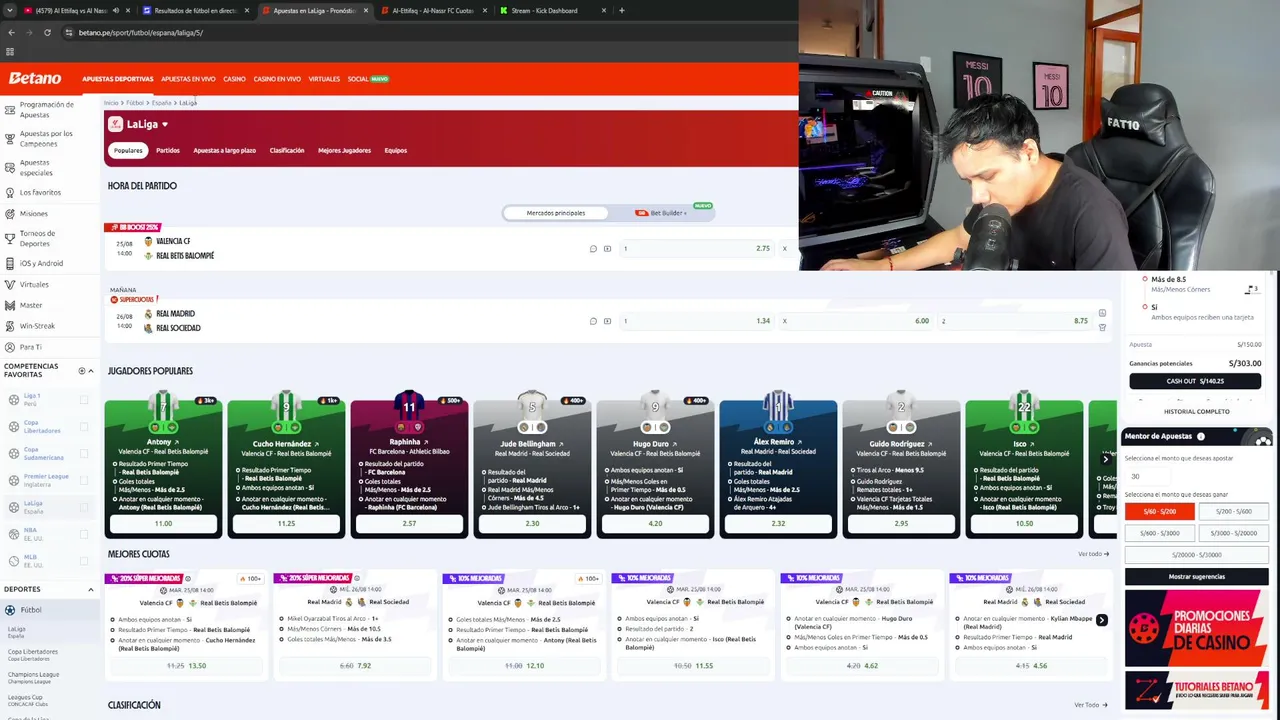Click stats icon for Valencia CF match
Viewport: 1280px width, 720px height.
(x=593, y=249)
